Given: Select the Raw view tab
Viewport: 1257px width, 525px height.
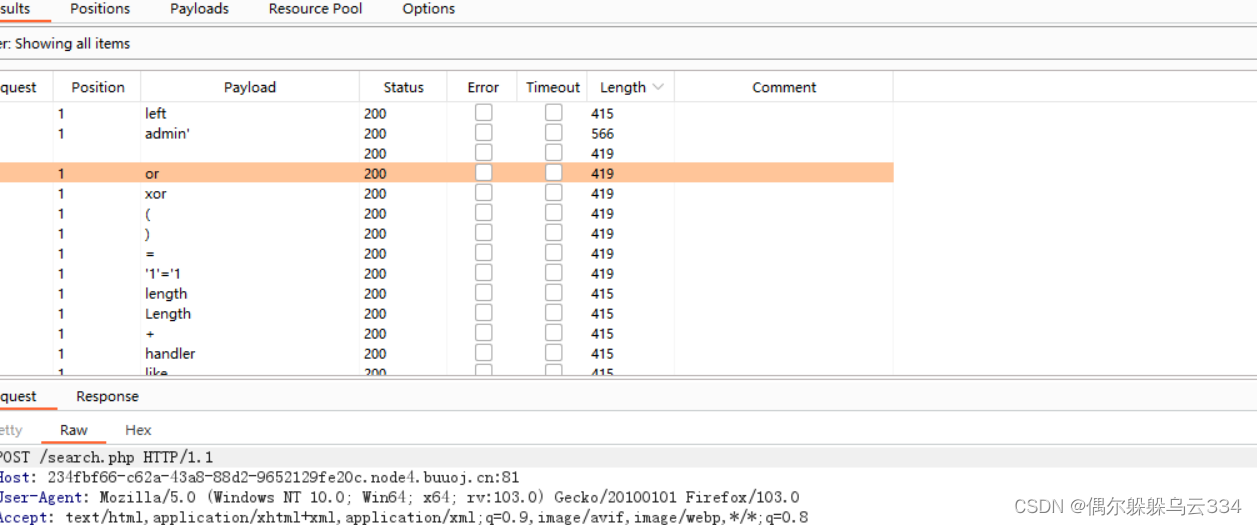Looking at the screenshot, I should [x=74, y=430].
